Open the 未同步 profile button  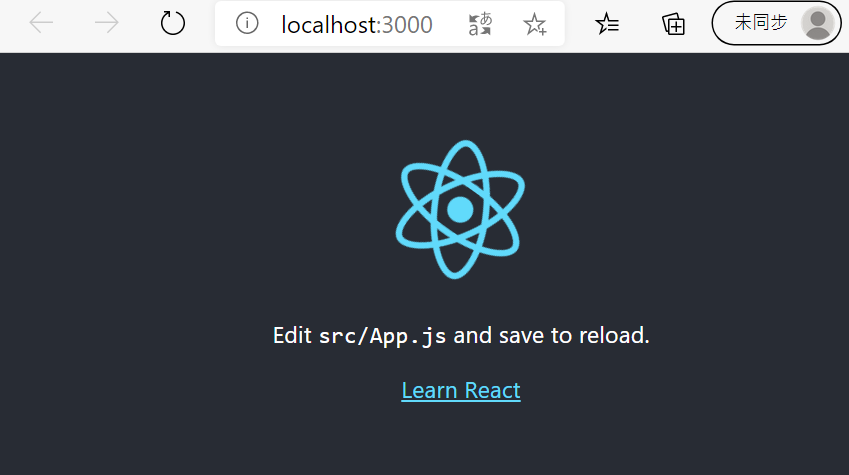[x=776, y=23]
